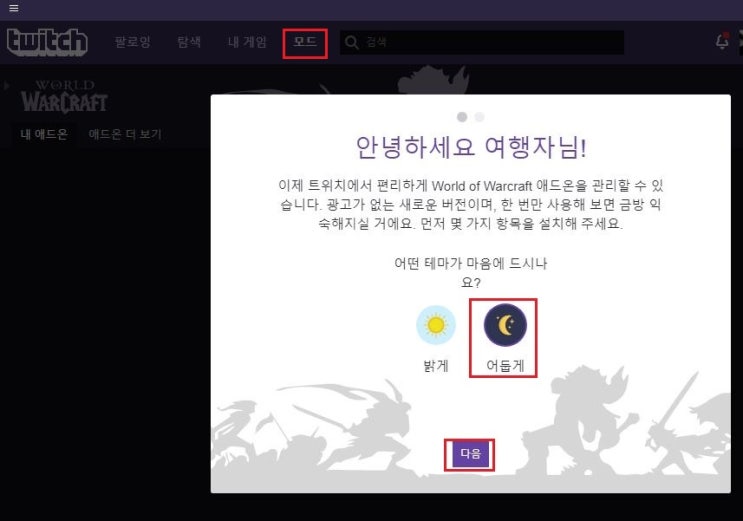Go to the 탐색 section
Viewport: 743px width, 521px height.
coord(189,42)
